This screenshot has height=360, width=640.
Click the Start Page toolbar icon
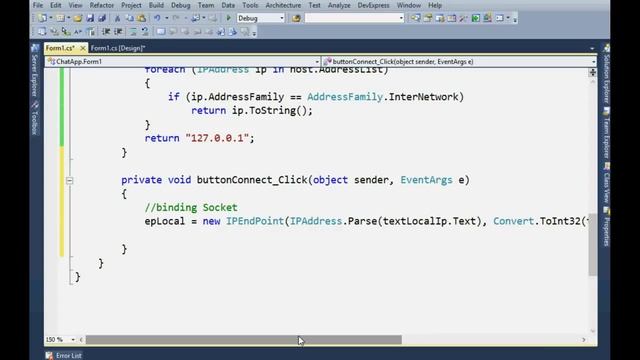[x=476, y=18]
